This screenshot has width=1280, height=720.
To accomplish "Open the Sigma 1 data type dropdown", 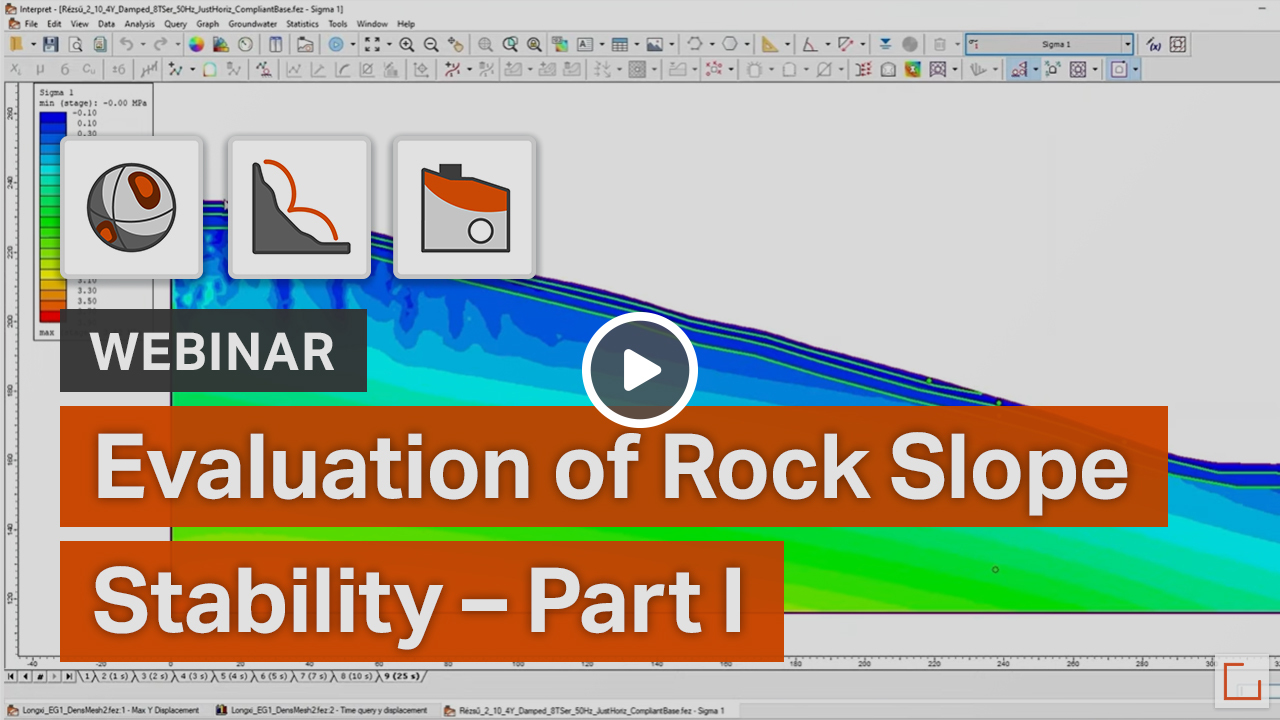I will pos(1128,44).
